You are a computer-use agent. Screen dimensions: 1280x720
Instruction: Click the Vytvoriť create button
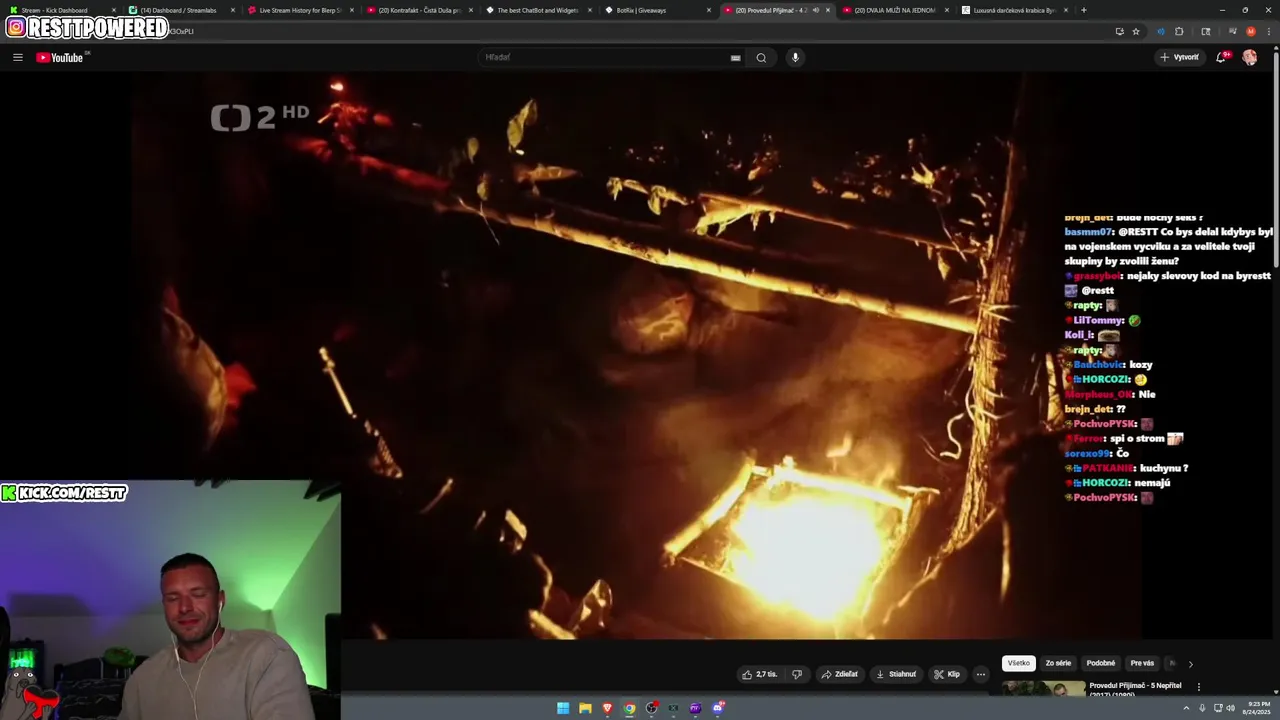[1179, 57]
